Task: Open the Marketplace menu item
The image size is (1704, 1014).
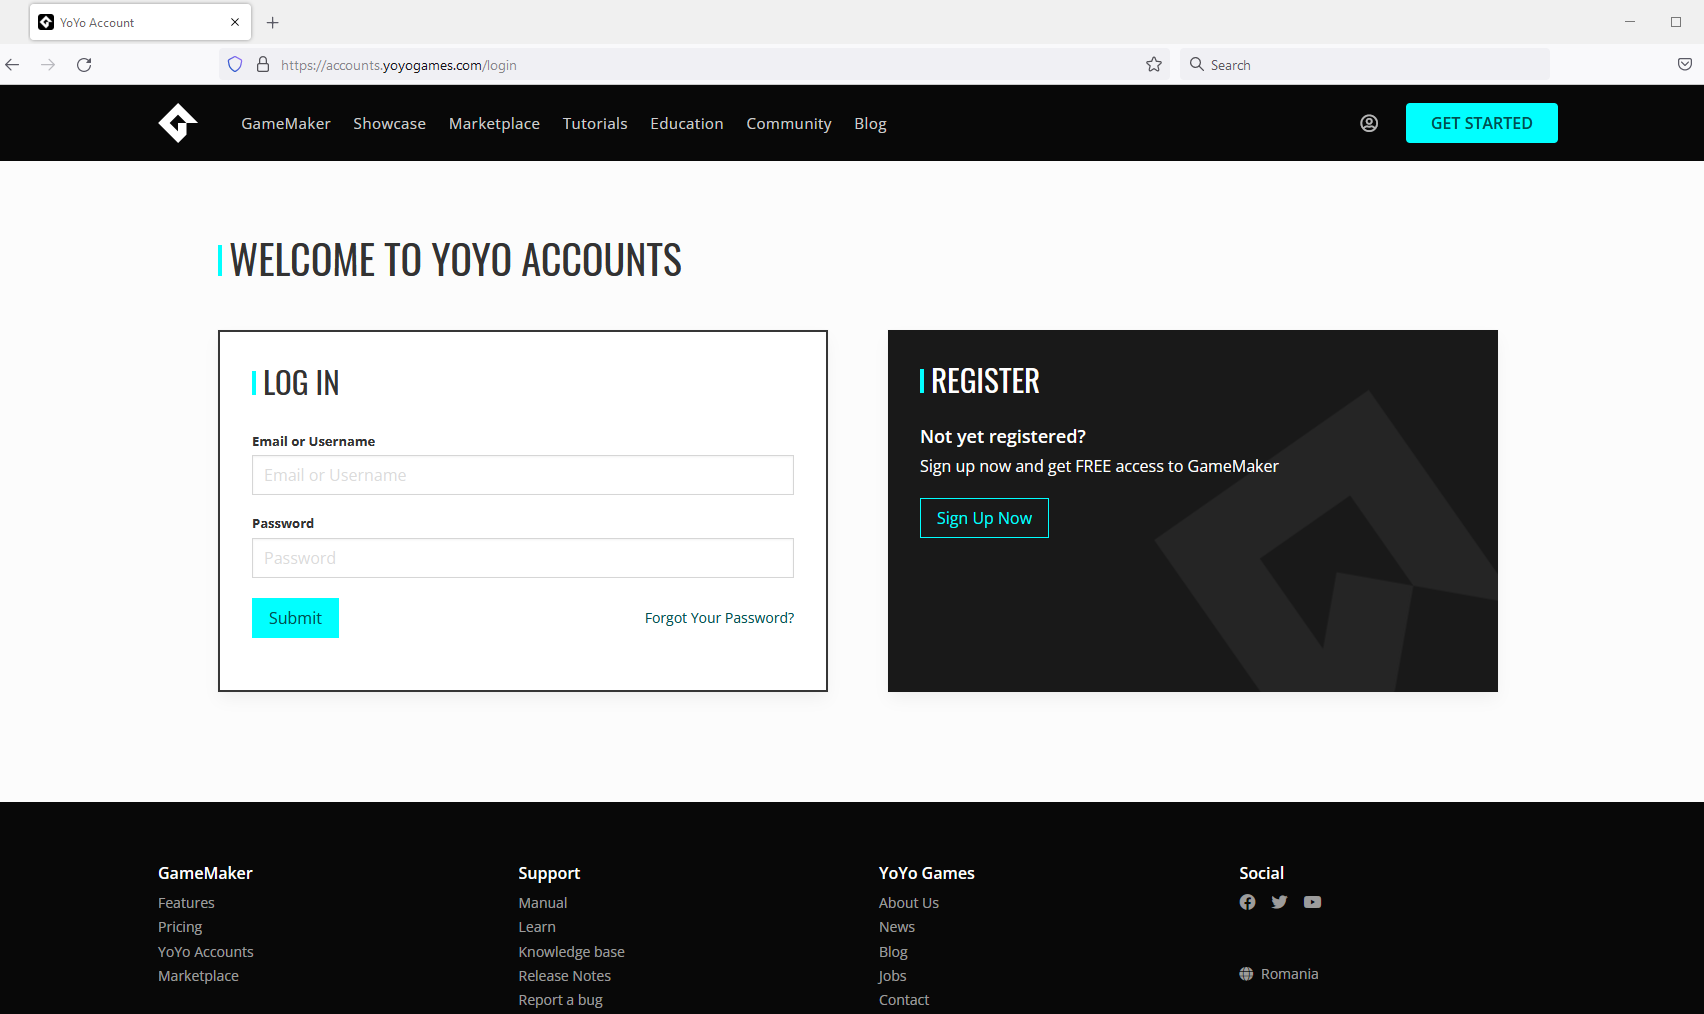Action: click(x=494, y=123)
